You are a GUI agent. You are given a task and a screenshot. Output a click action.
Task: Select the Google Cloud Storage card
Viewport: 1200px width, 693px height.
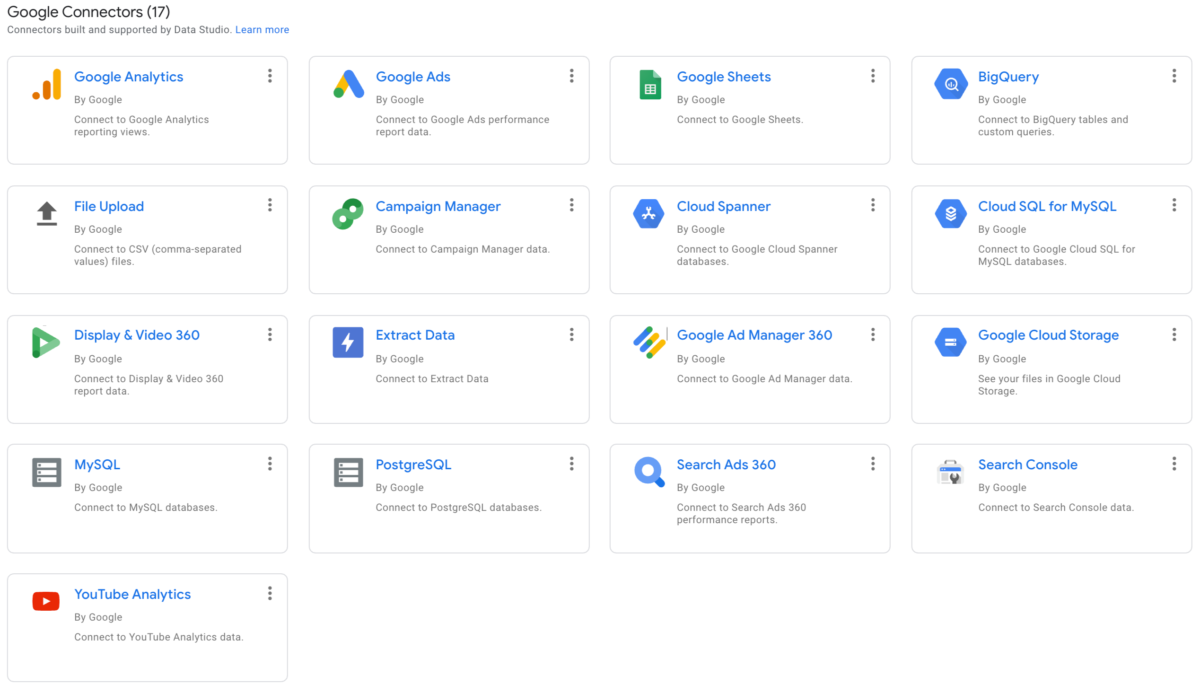click(1048, 335)
